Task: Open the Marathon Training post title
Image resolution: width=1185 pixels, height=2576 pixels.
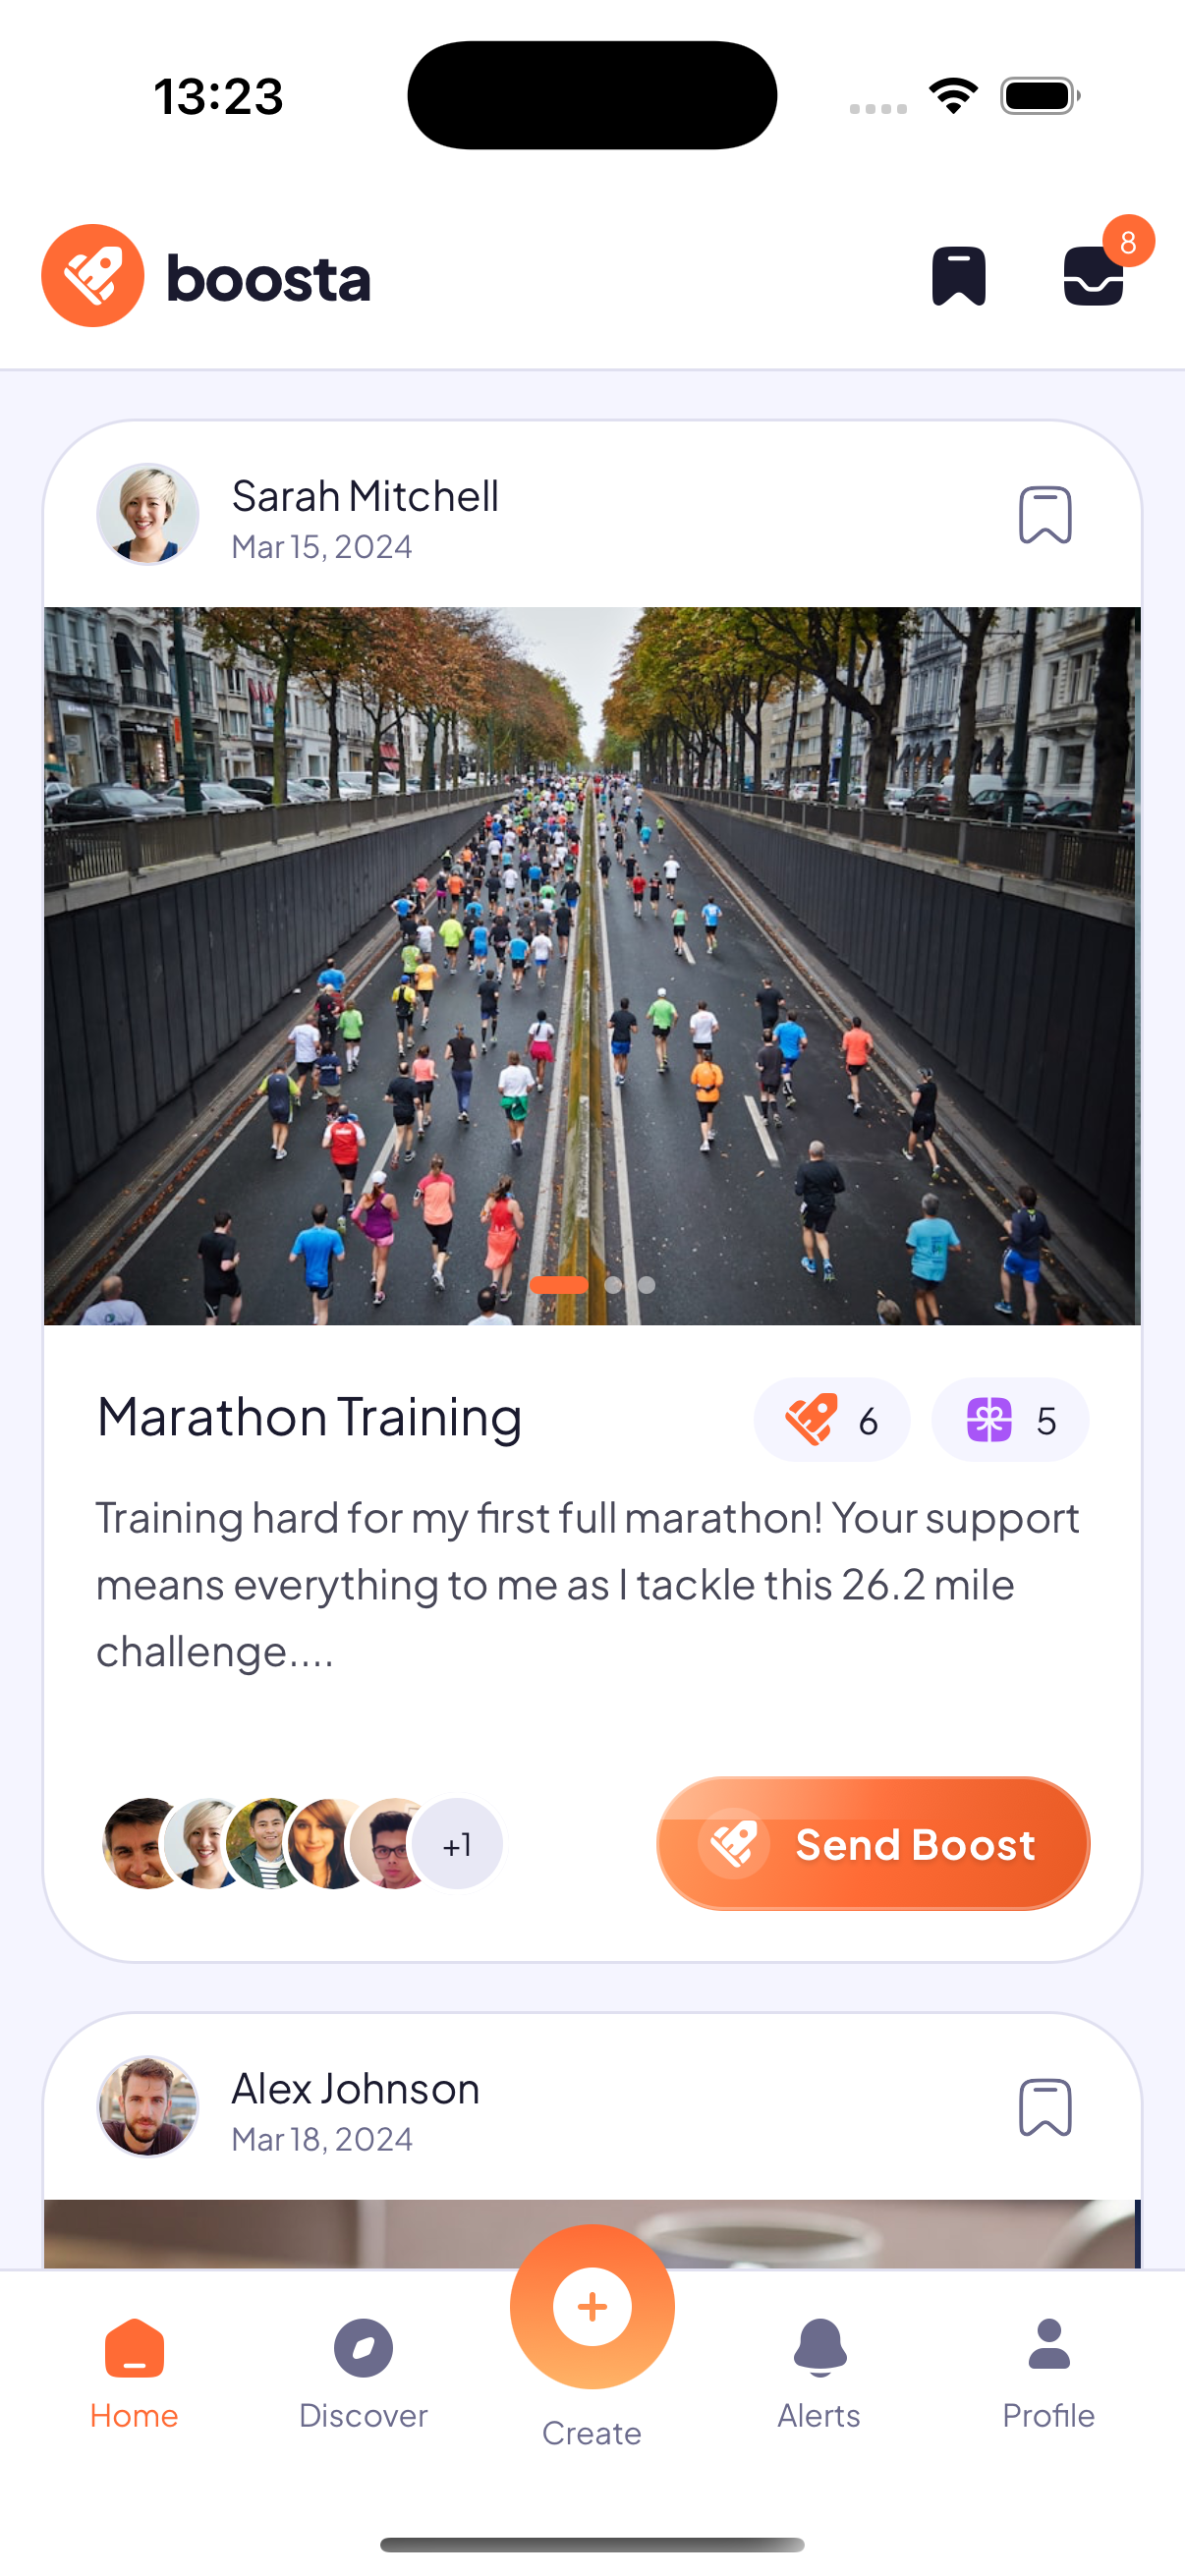Action: click(x=309, y=1418)
